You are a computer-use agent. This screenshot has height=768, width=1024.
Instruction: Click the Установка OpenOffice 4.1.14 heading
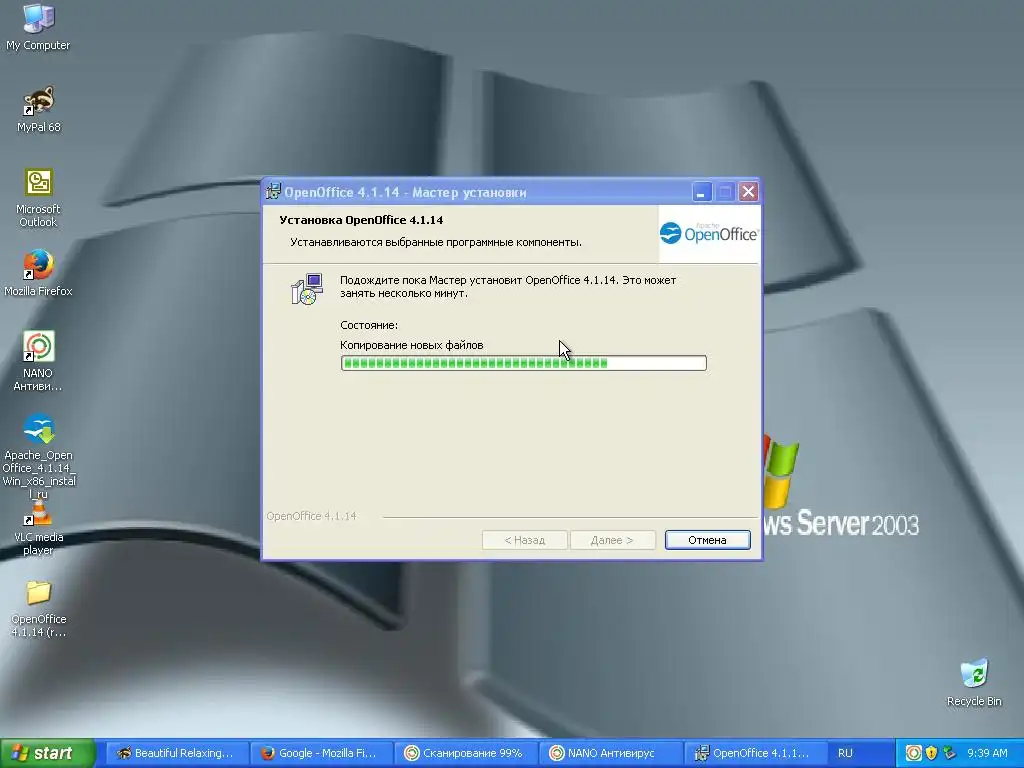tap(361, 220)
